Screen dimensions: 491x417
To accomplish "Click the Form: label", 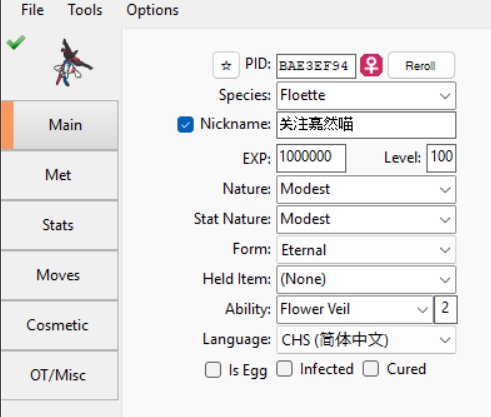I will [252, 249].
